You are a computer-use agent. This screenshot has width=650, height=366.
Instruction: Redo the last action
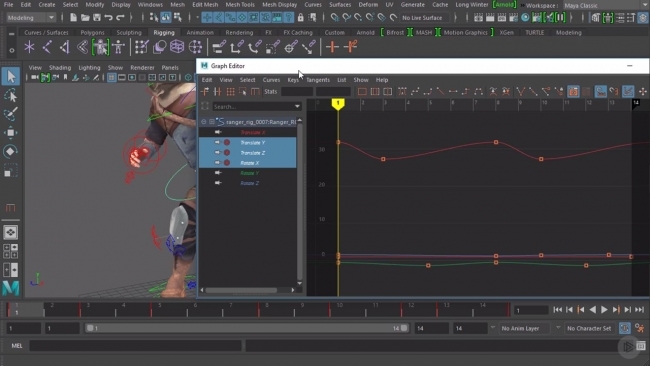point(120,17)
